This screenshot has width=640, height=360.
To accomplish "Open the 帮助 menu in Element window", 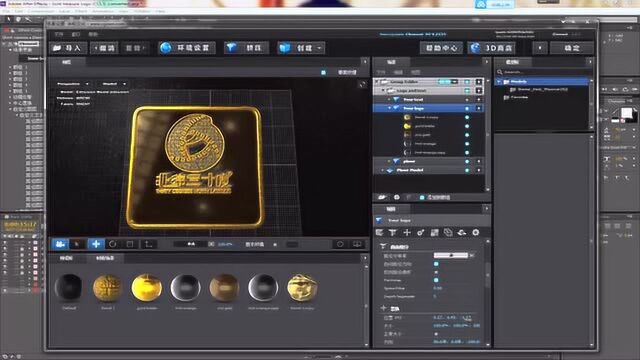I will [93, 34].
